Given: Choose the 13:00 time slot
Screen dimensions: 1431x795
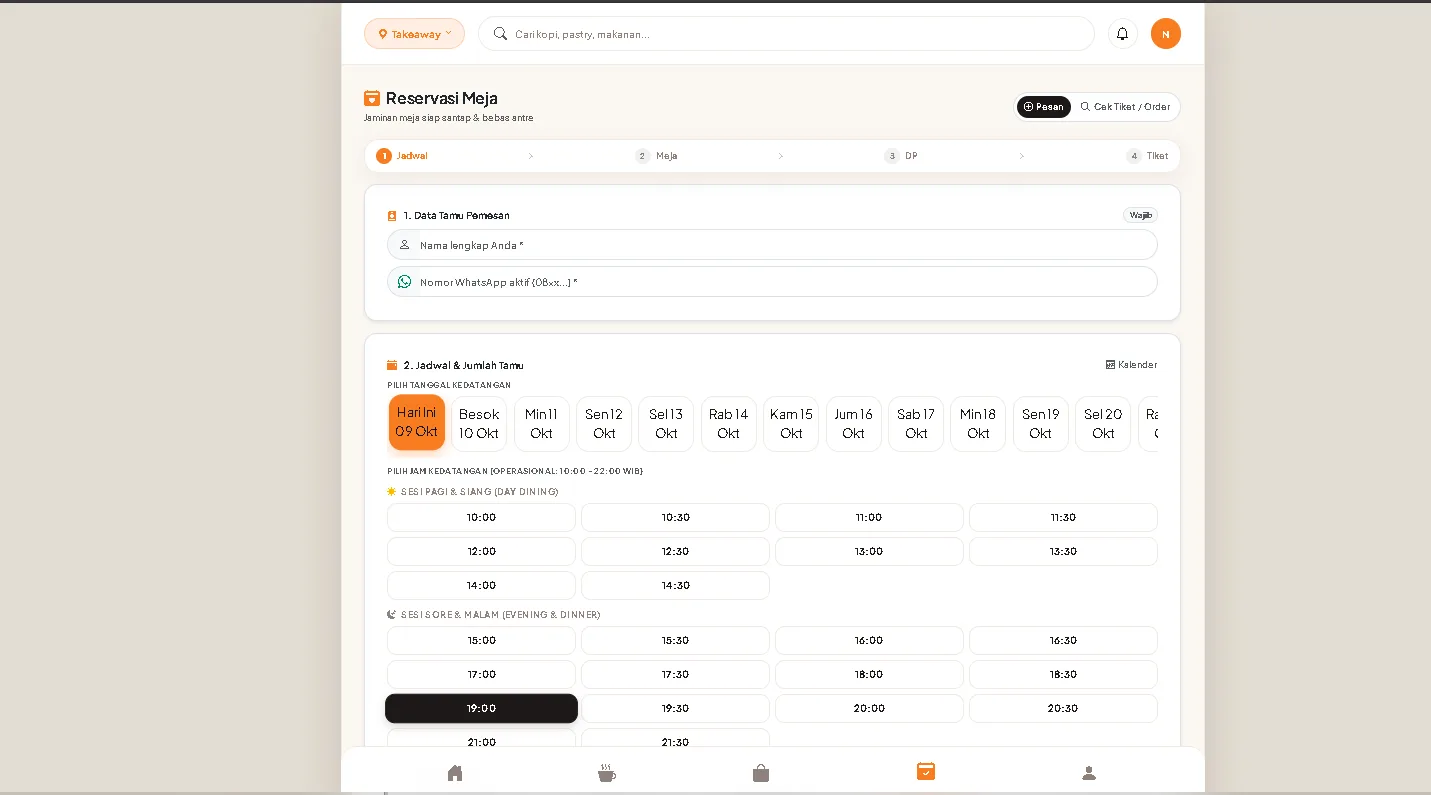Looking at the screenshot, I should [869, 551].
